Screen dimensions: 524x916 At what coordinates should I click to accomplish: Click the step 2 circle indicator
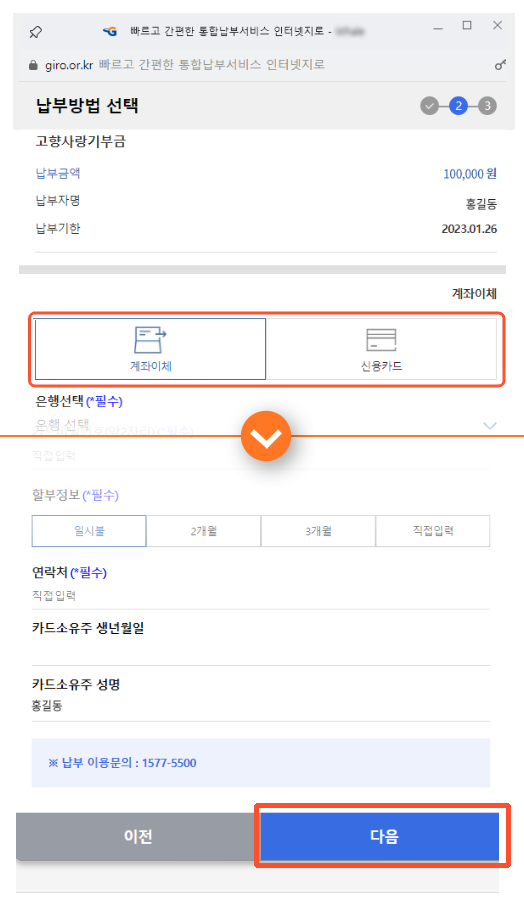point(459,106)
